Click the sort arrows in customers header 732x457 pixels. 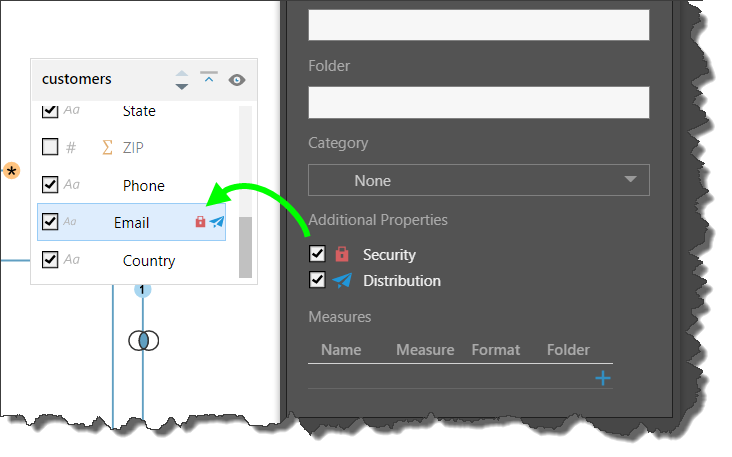coord(181,80)
